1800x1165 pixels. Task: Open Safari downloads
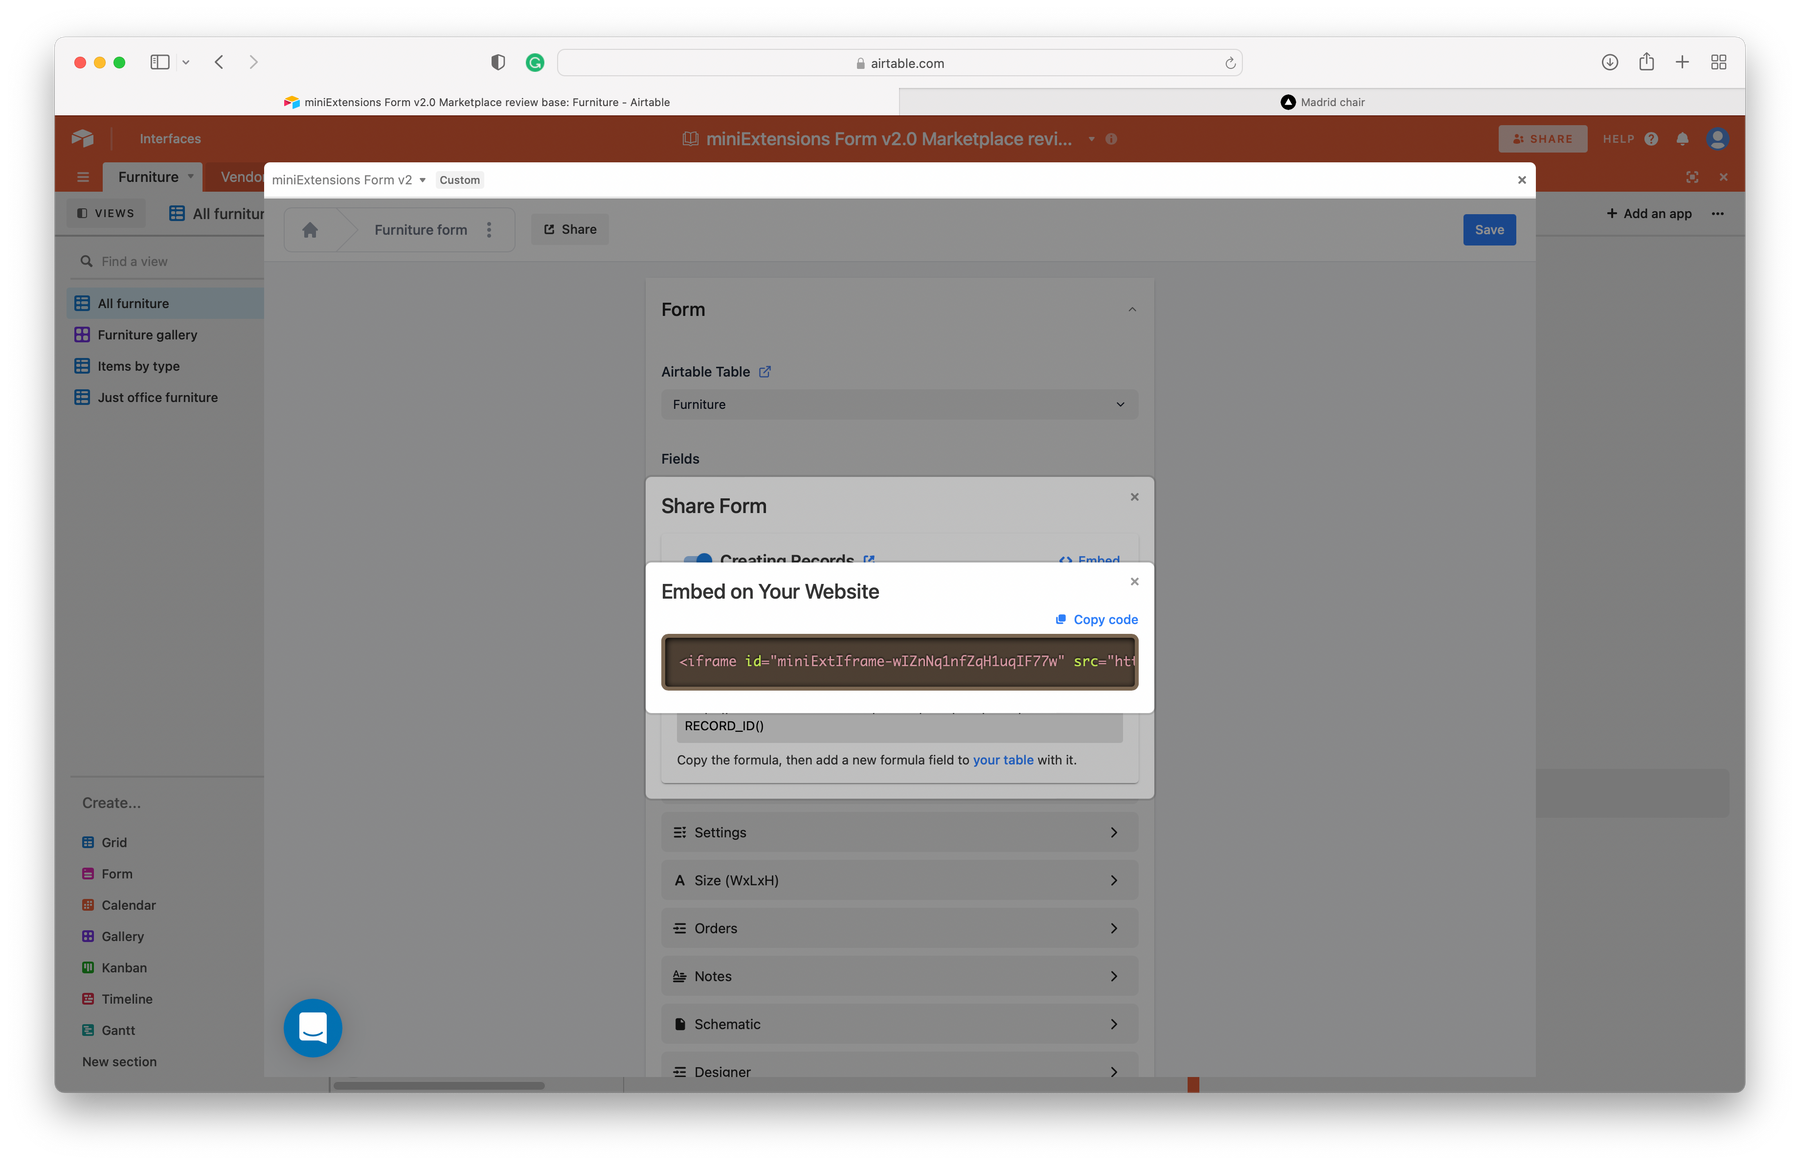(1610, 62)
